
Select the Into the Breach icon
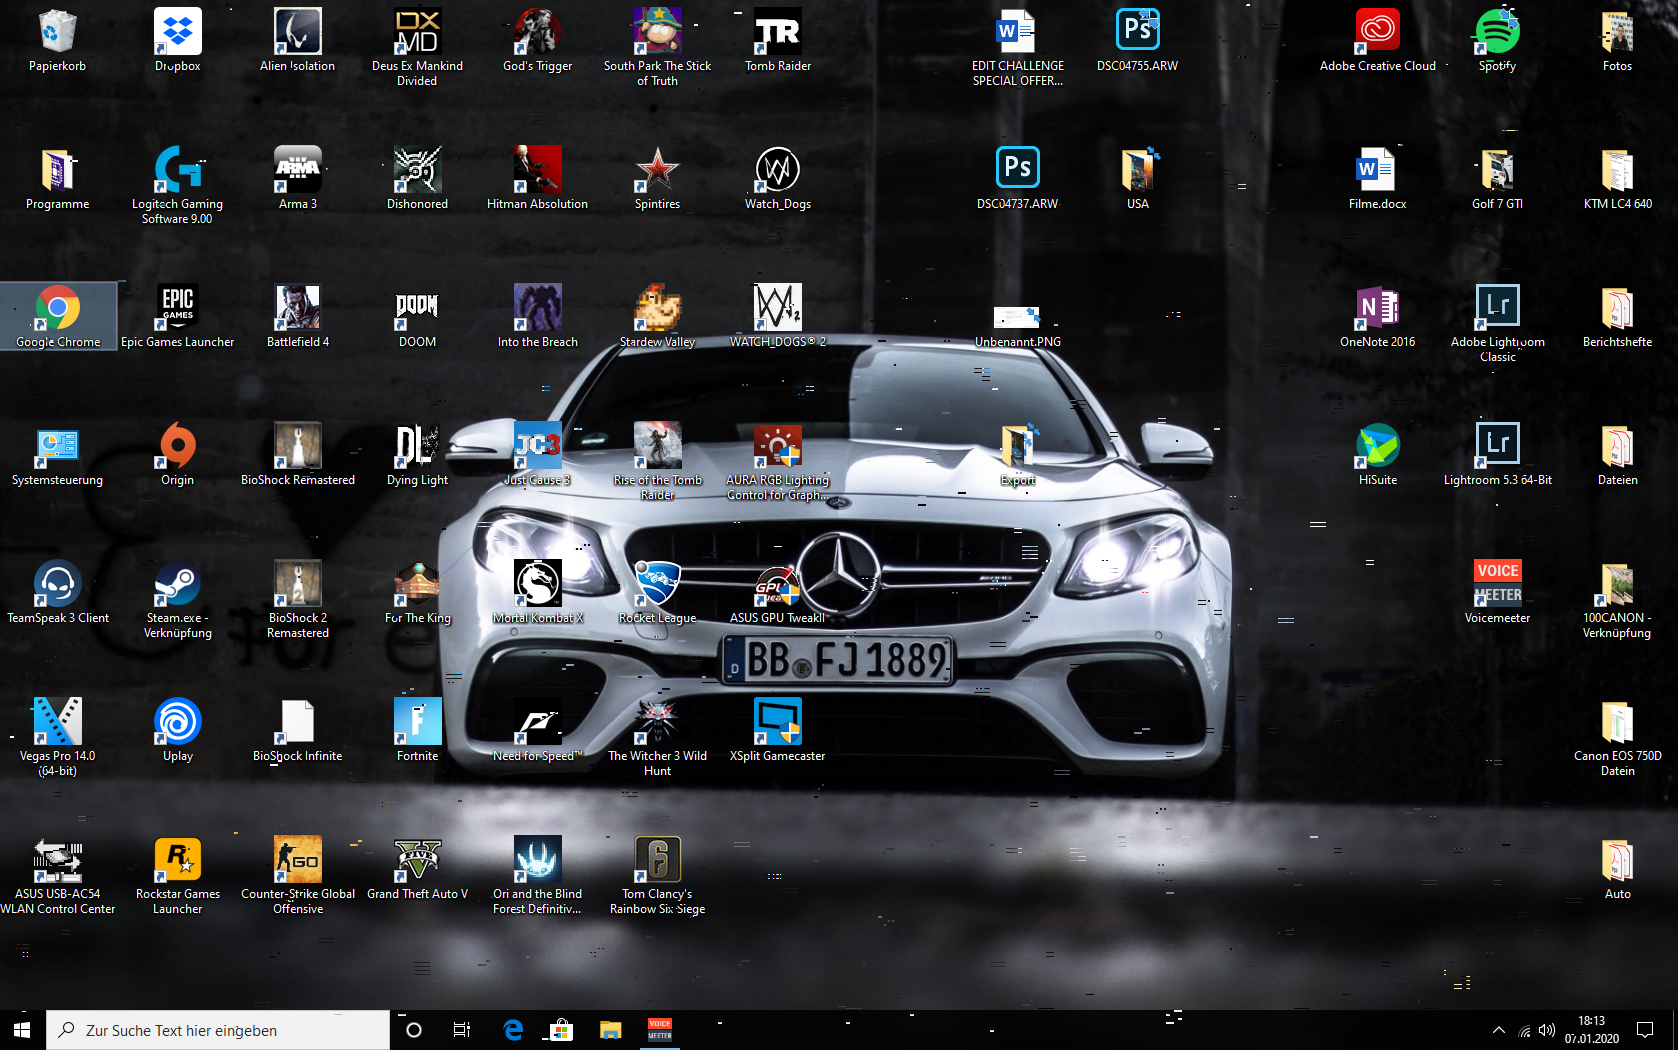pyautogui.click(x=538, y=307)
